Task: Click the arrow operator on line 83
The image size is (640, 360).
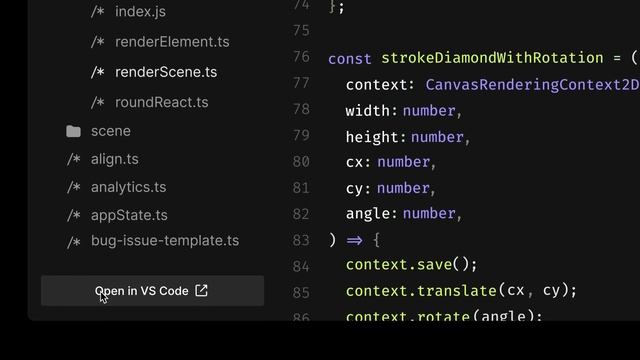Action: (x=354, y=240)
